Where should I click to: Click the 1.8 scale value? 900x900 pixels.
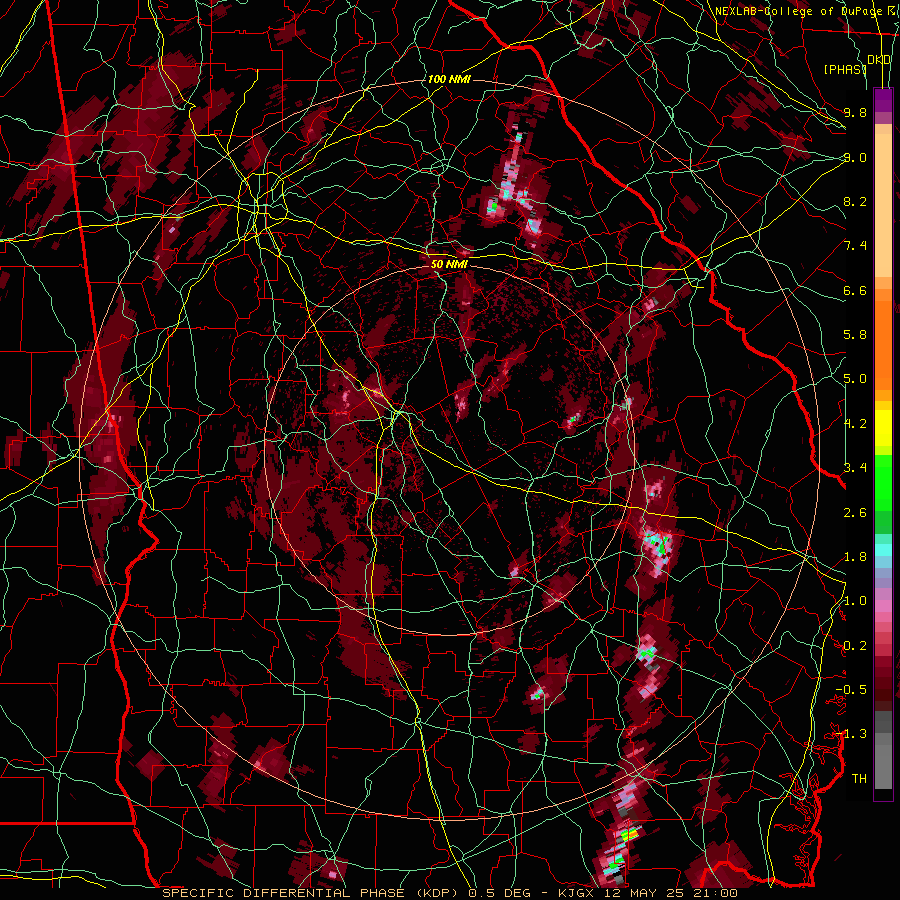(x=855, y=557)
